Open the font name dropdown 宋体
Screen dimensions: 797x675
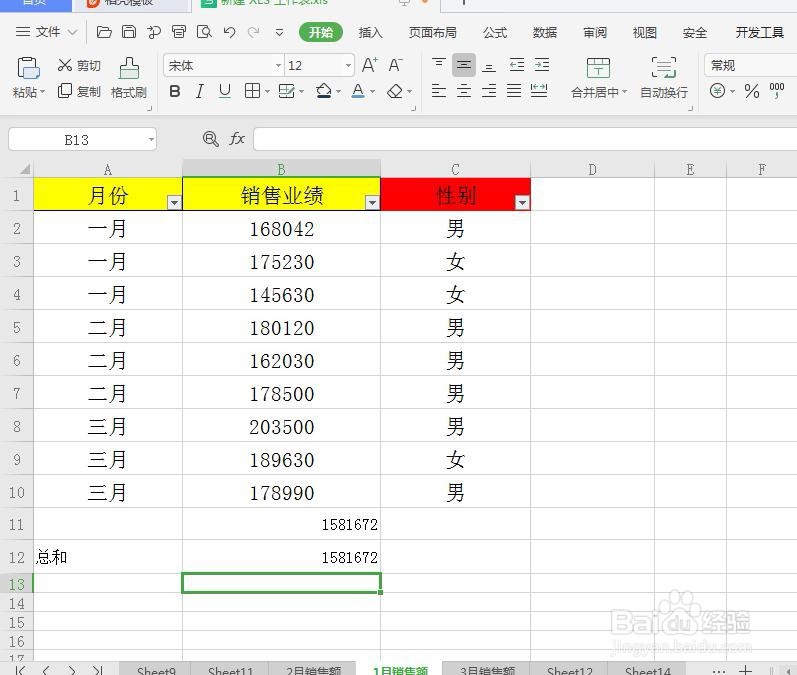[278, 66]
